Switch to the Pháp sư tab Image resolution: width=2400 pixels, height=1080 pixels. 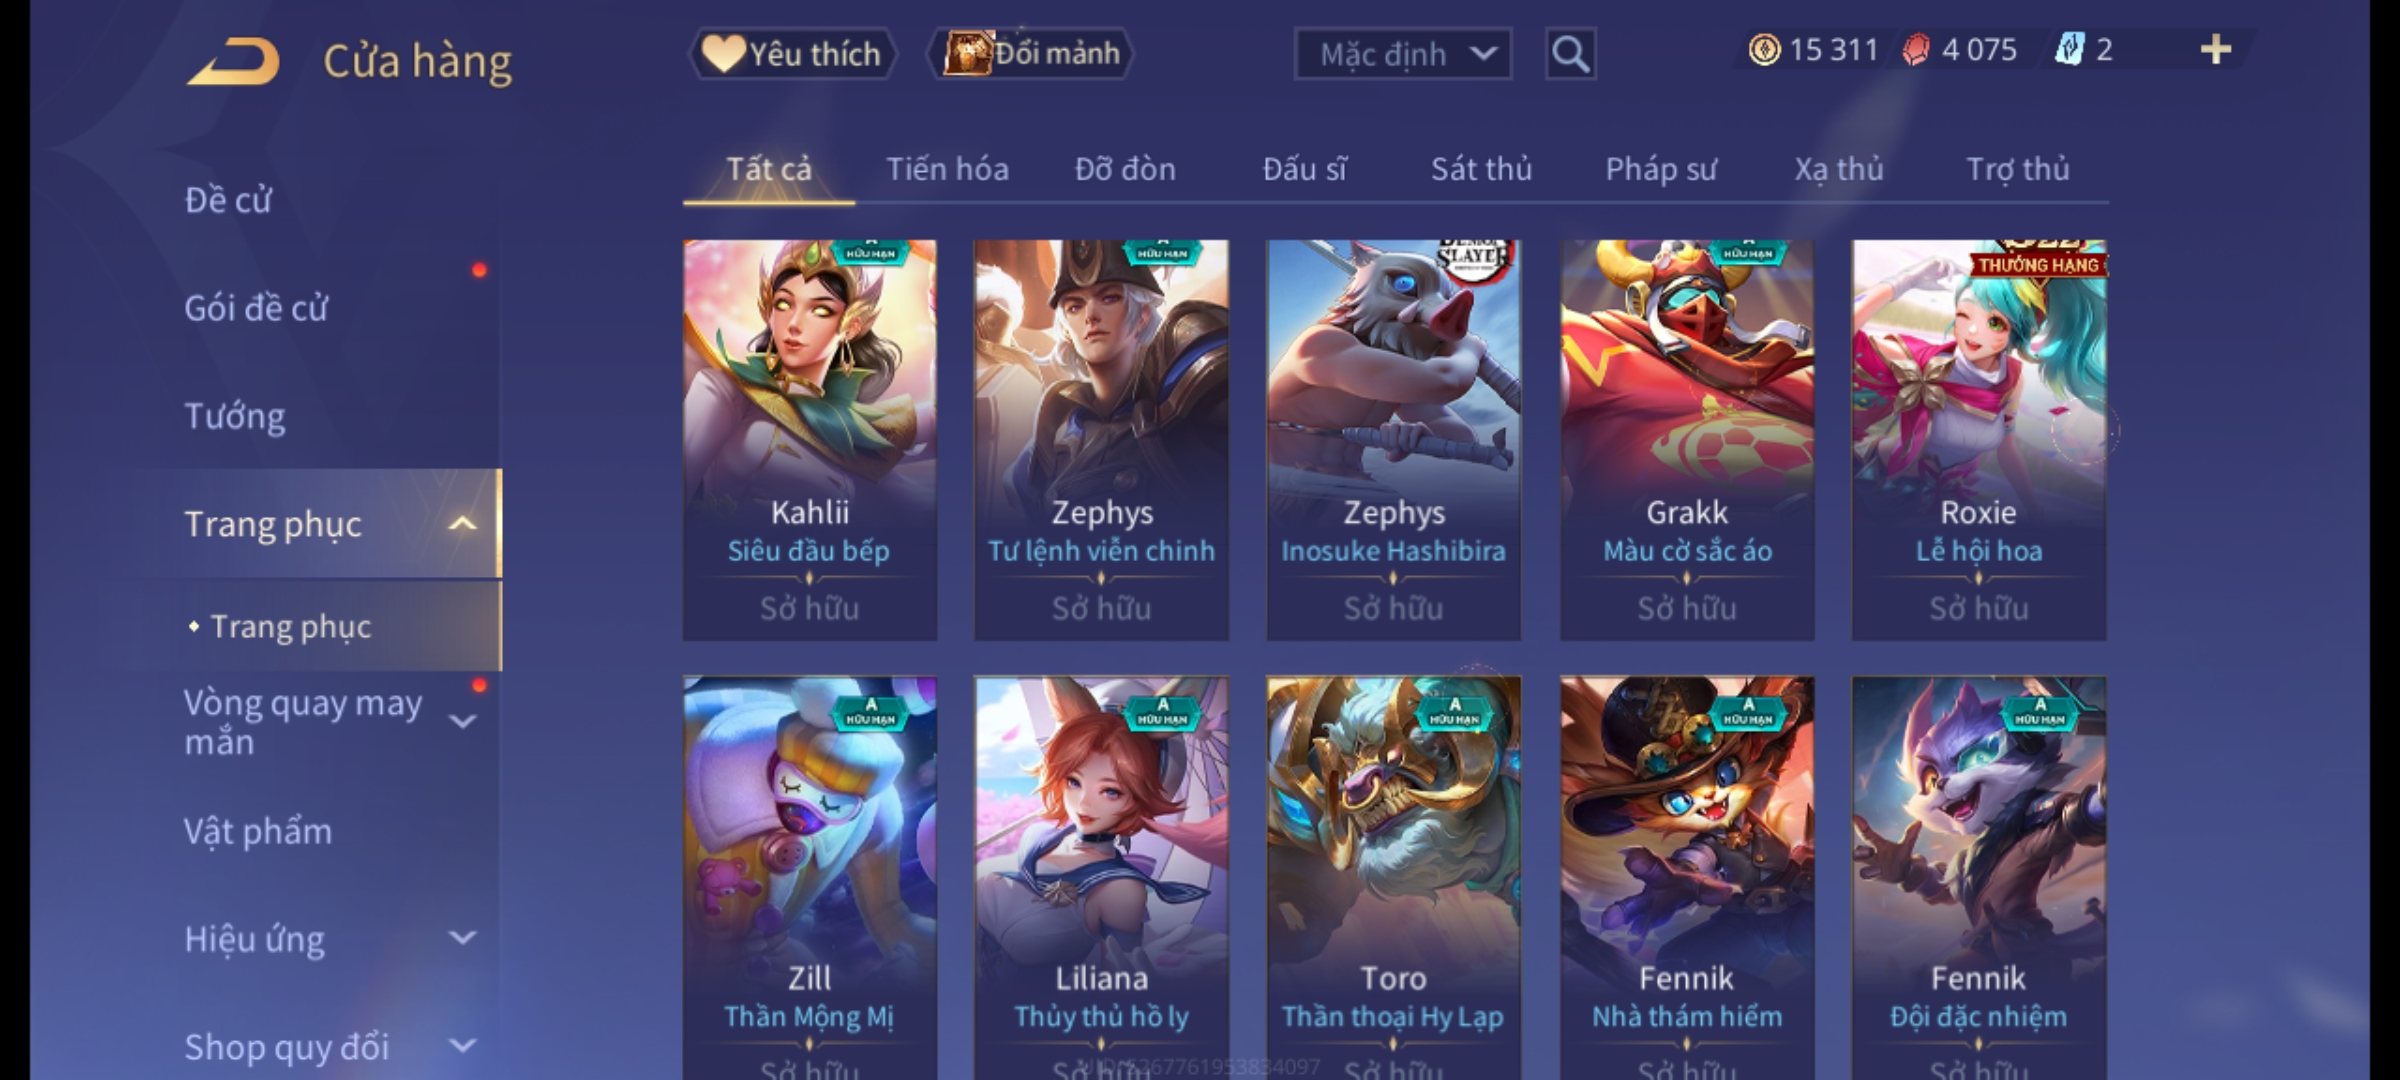click(x=1660, y=169)
